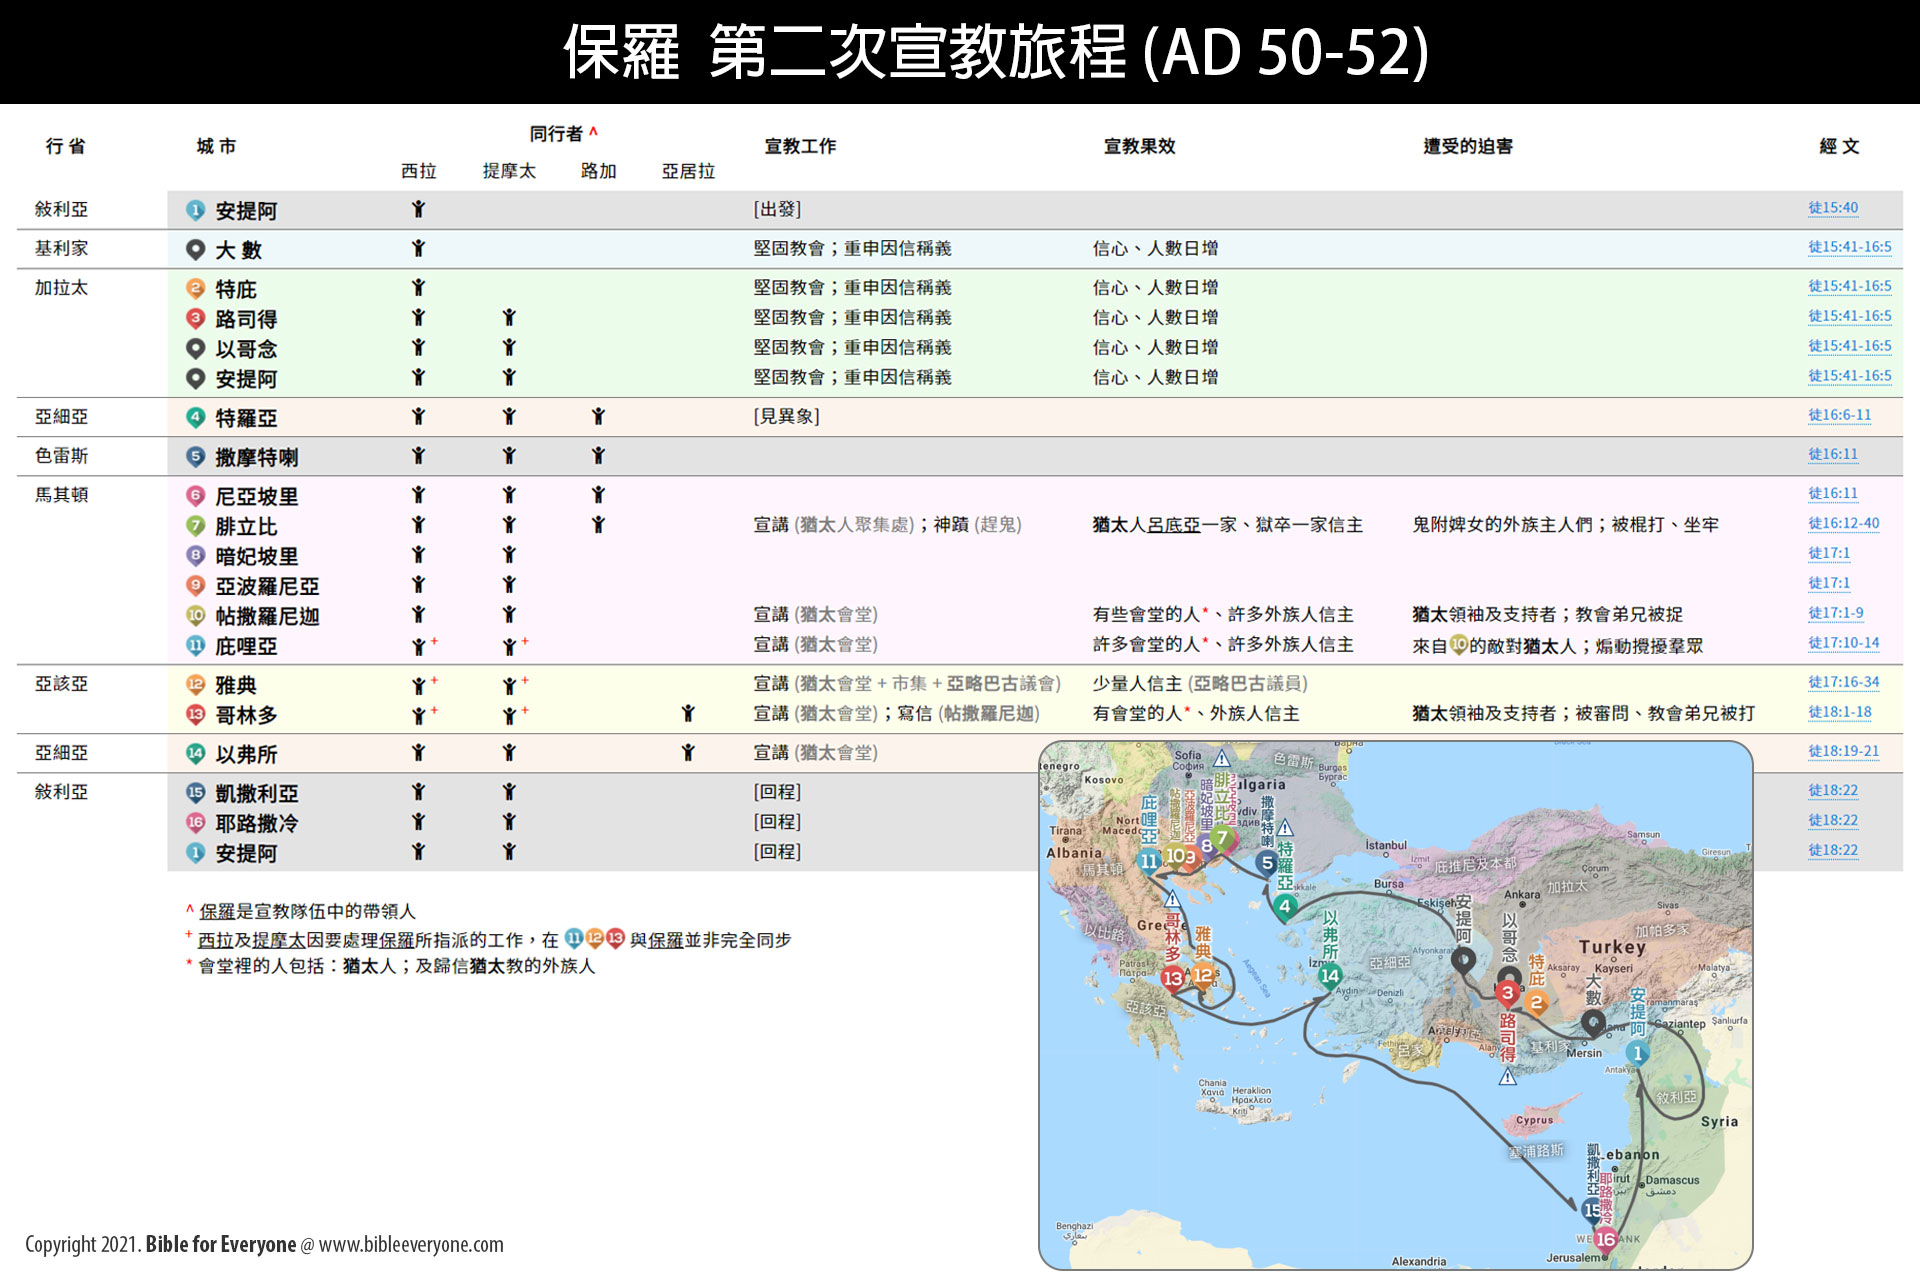Open scripture link 徒18:1-18

1839,712
